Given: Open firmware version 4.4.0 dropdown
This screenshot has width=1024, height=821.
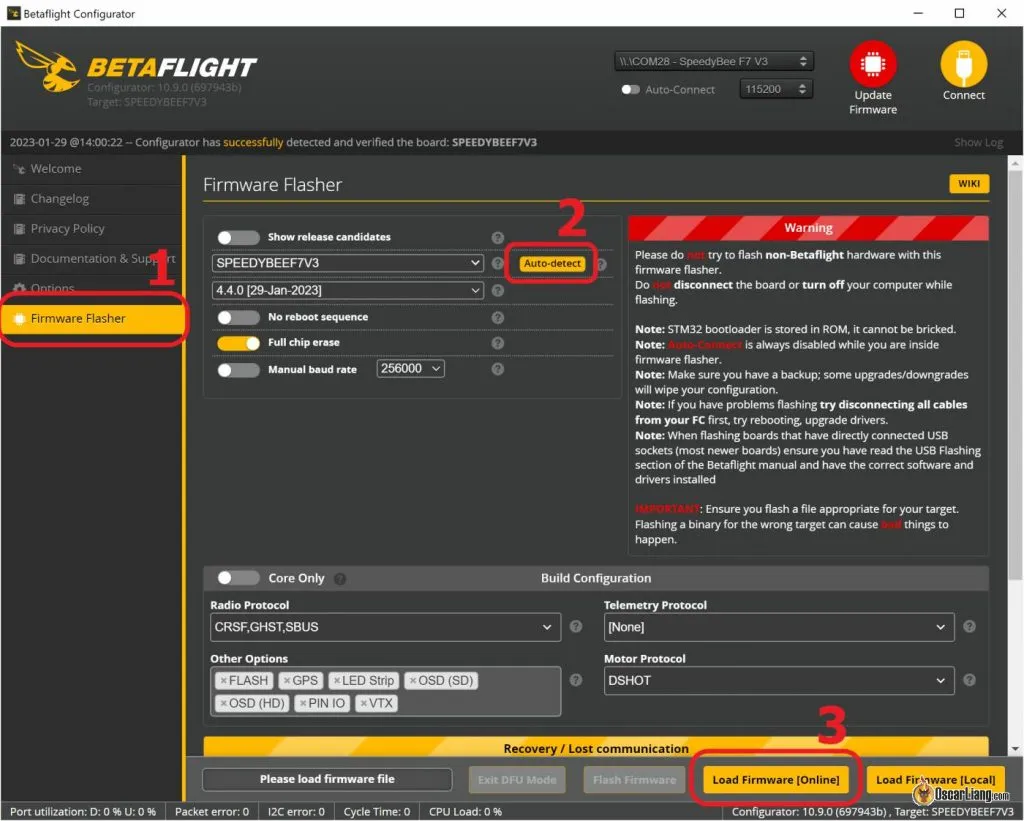Looking at the screenshot, I should pyautogui.click(x=347, y=290).
